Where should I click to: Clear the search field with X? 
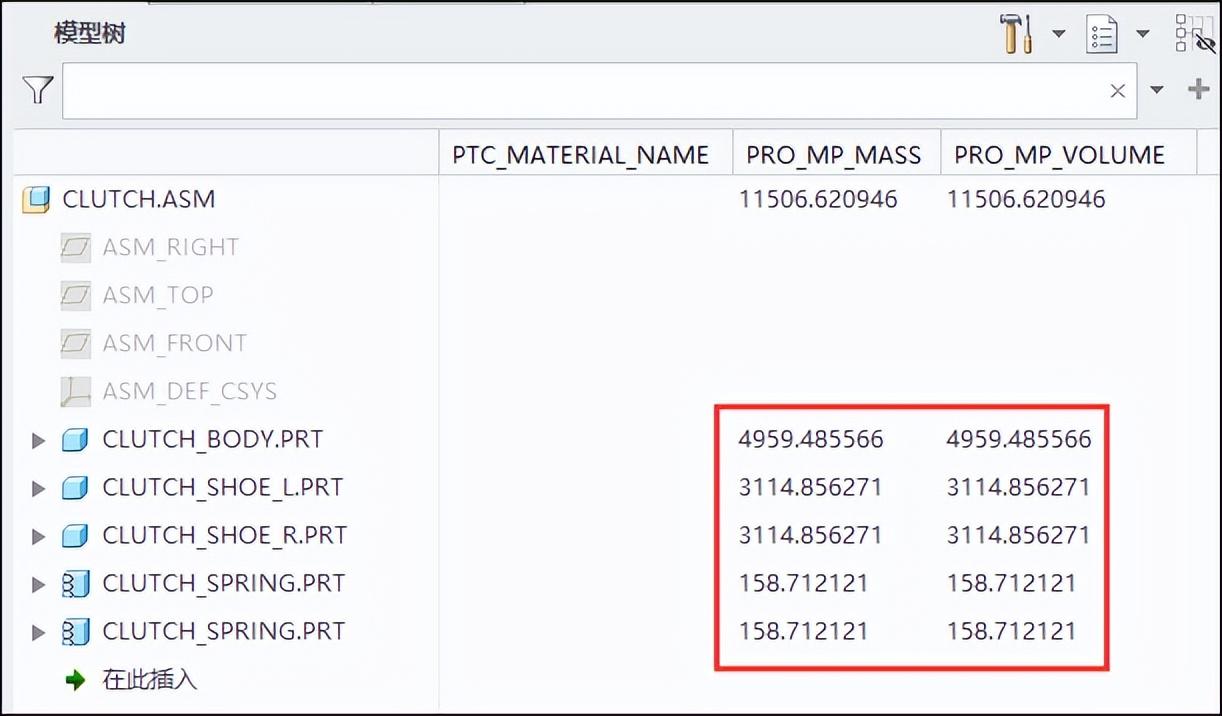coord(1117,91)
